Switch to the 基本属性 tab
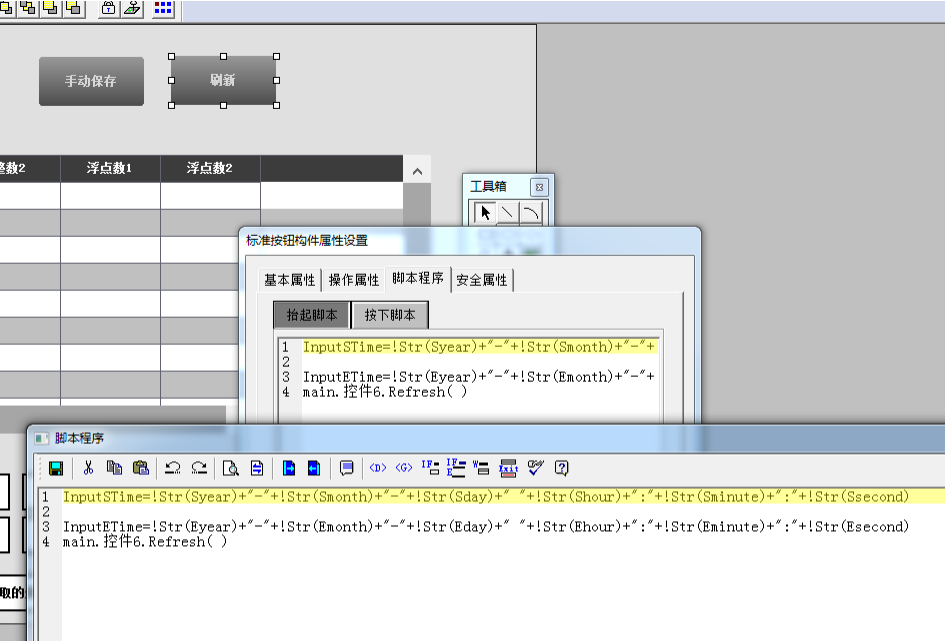The image size is (945, 641). tap(288, 280)
